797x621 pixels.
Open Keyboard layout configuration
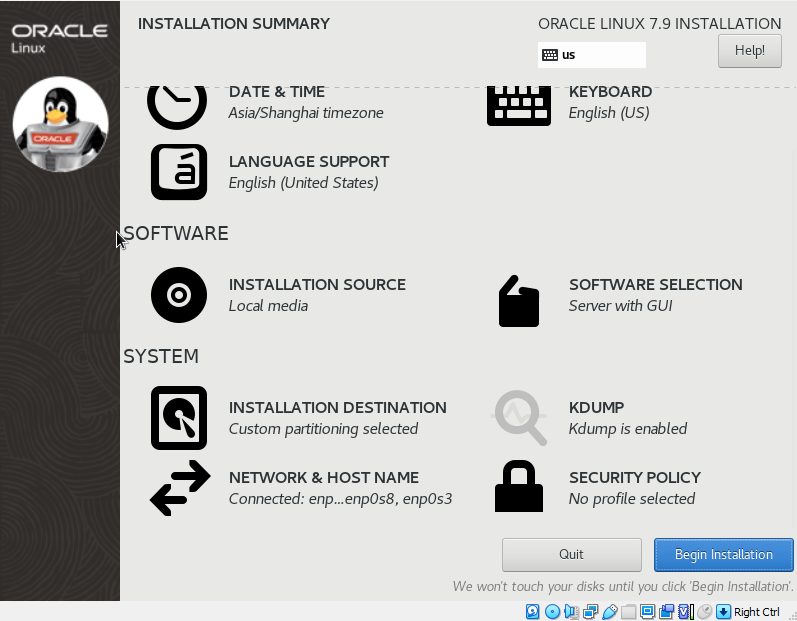click(x=518, y=103)
